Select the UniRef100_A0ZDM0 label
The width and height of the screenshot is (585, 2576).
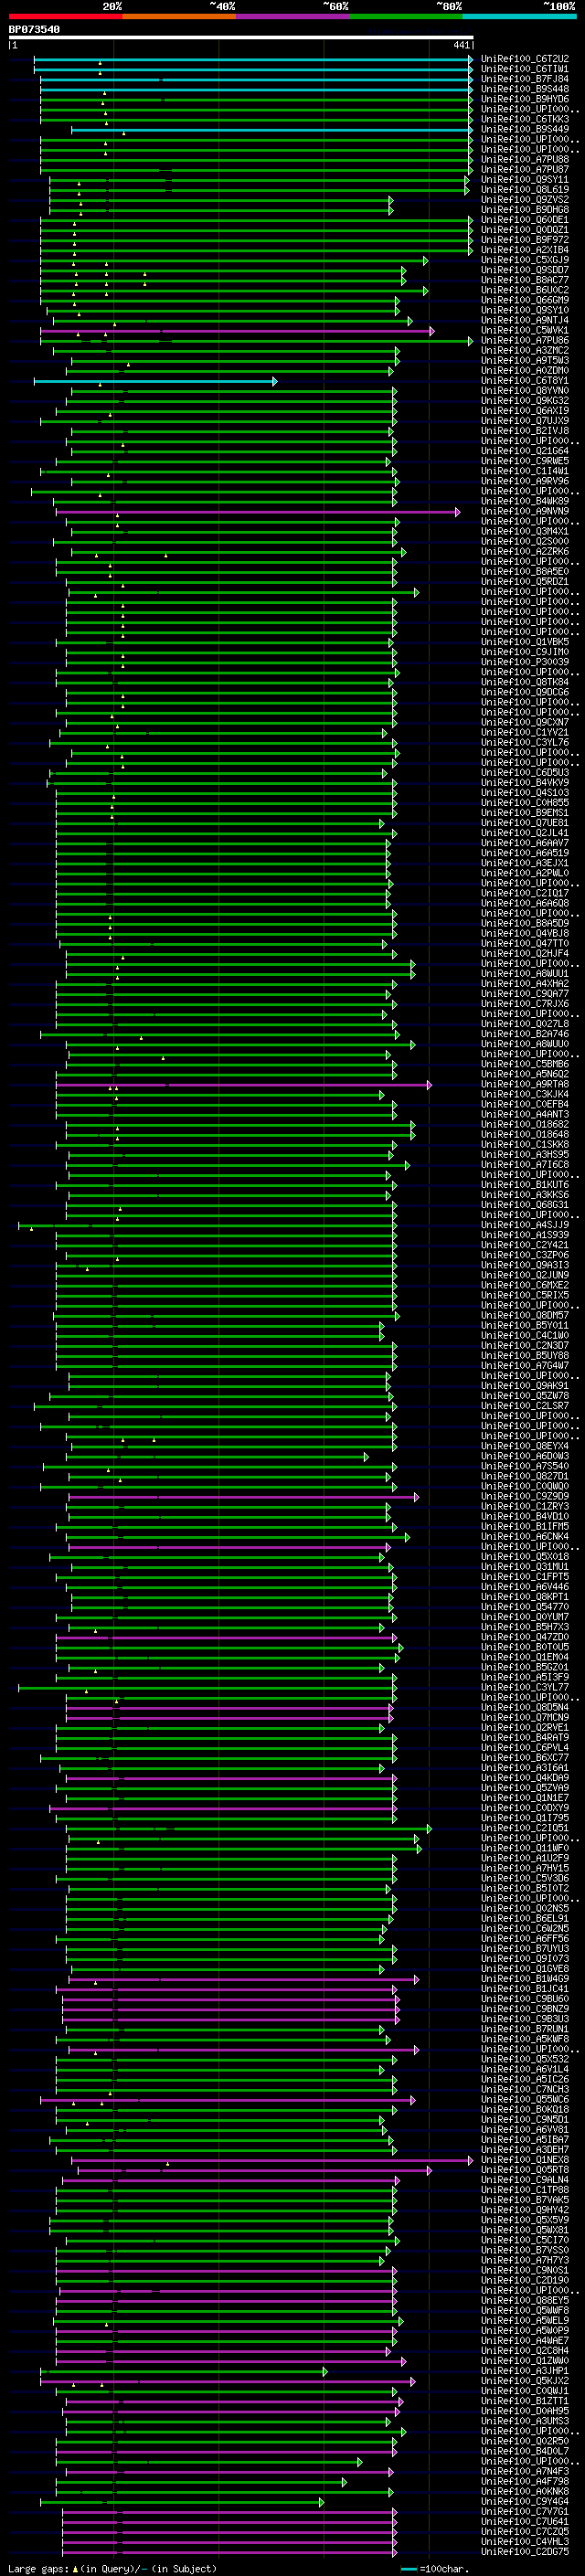click(x=525, y=371)
